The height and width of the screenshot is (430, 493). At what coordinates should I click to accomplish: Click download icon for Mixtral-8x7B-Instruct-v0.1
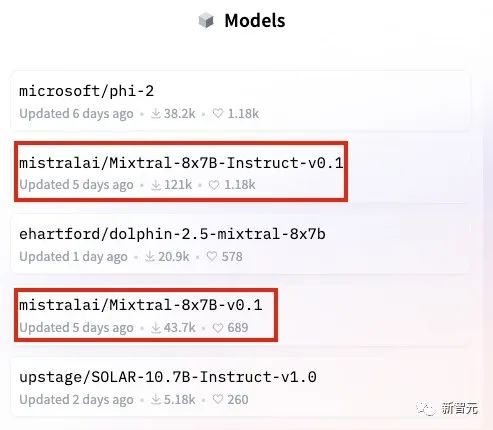click(156, 185)
